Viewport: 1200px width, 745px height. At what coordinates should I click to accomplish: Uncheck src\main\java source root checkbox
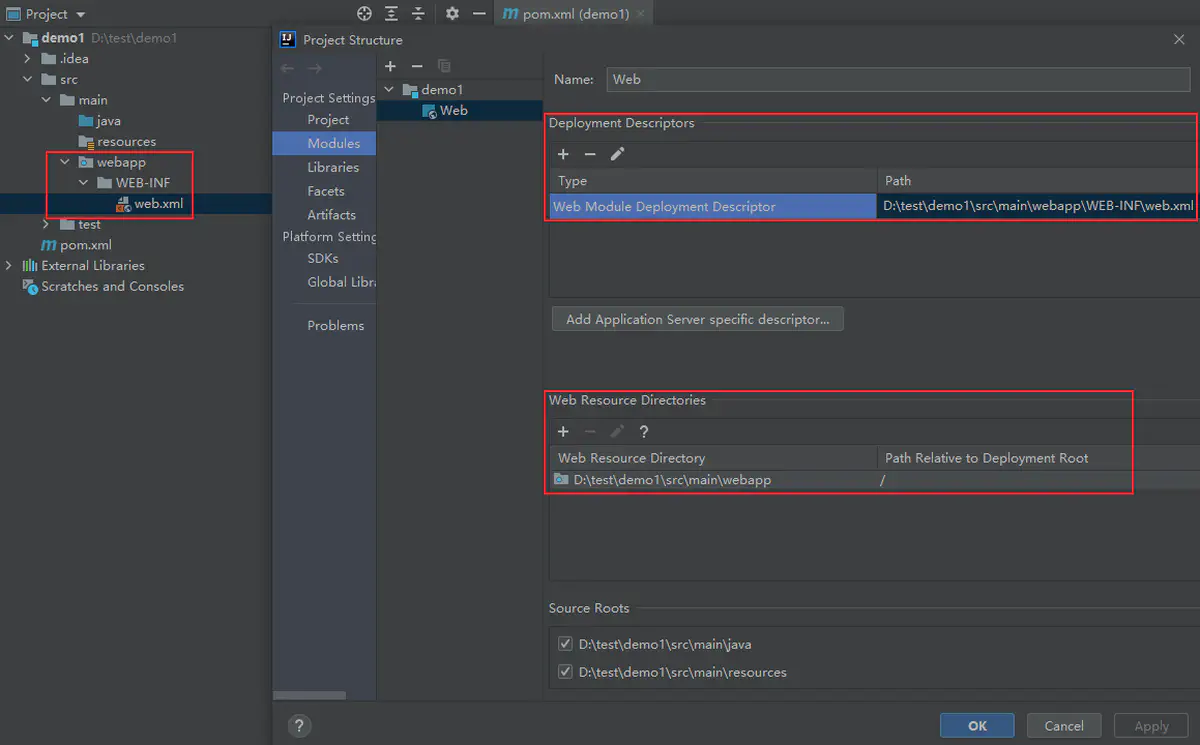(565, 644)
